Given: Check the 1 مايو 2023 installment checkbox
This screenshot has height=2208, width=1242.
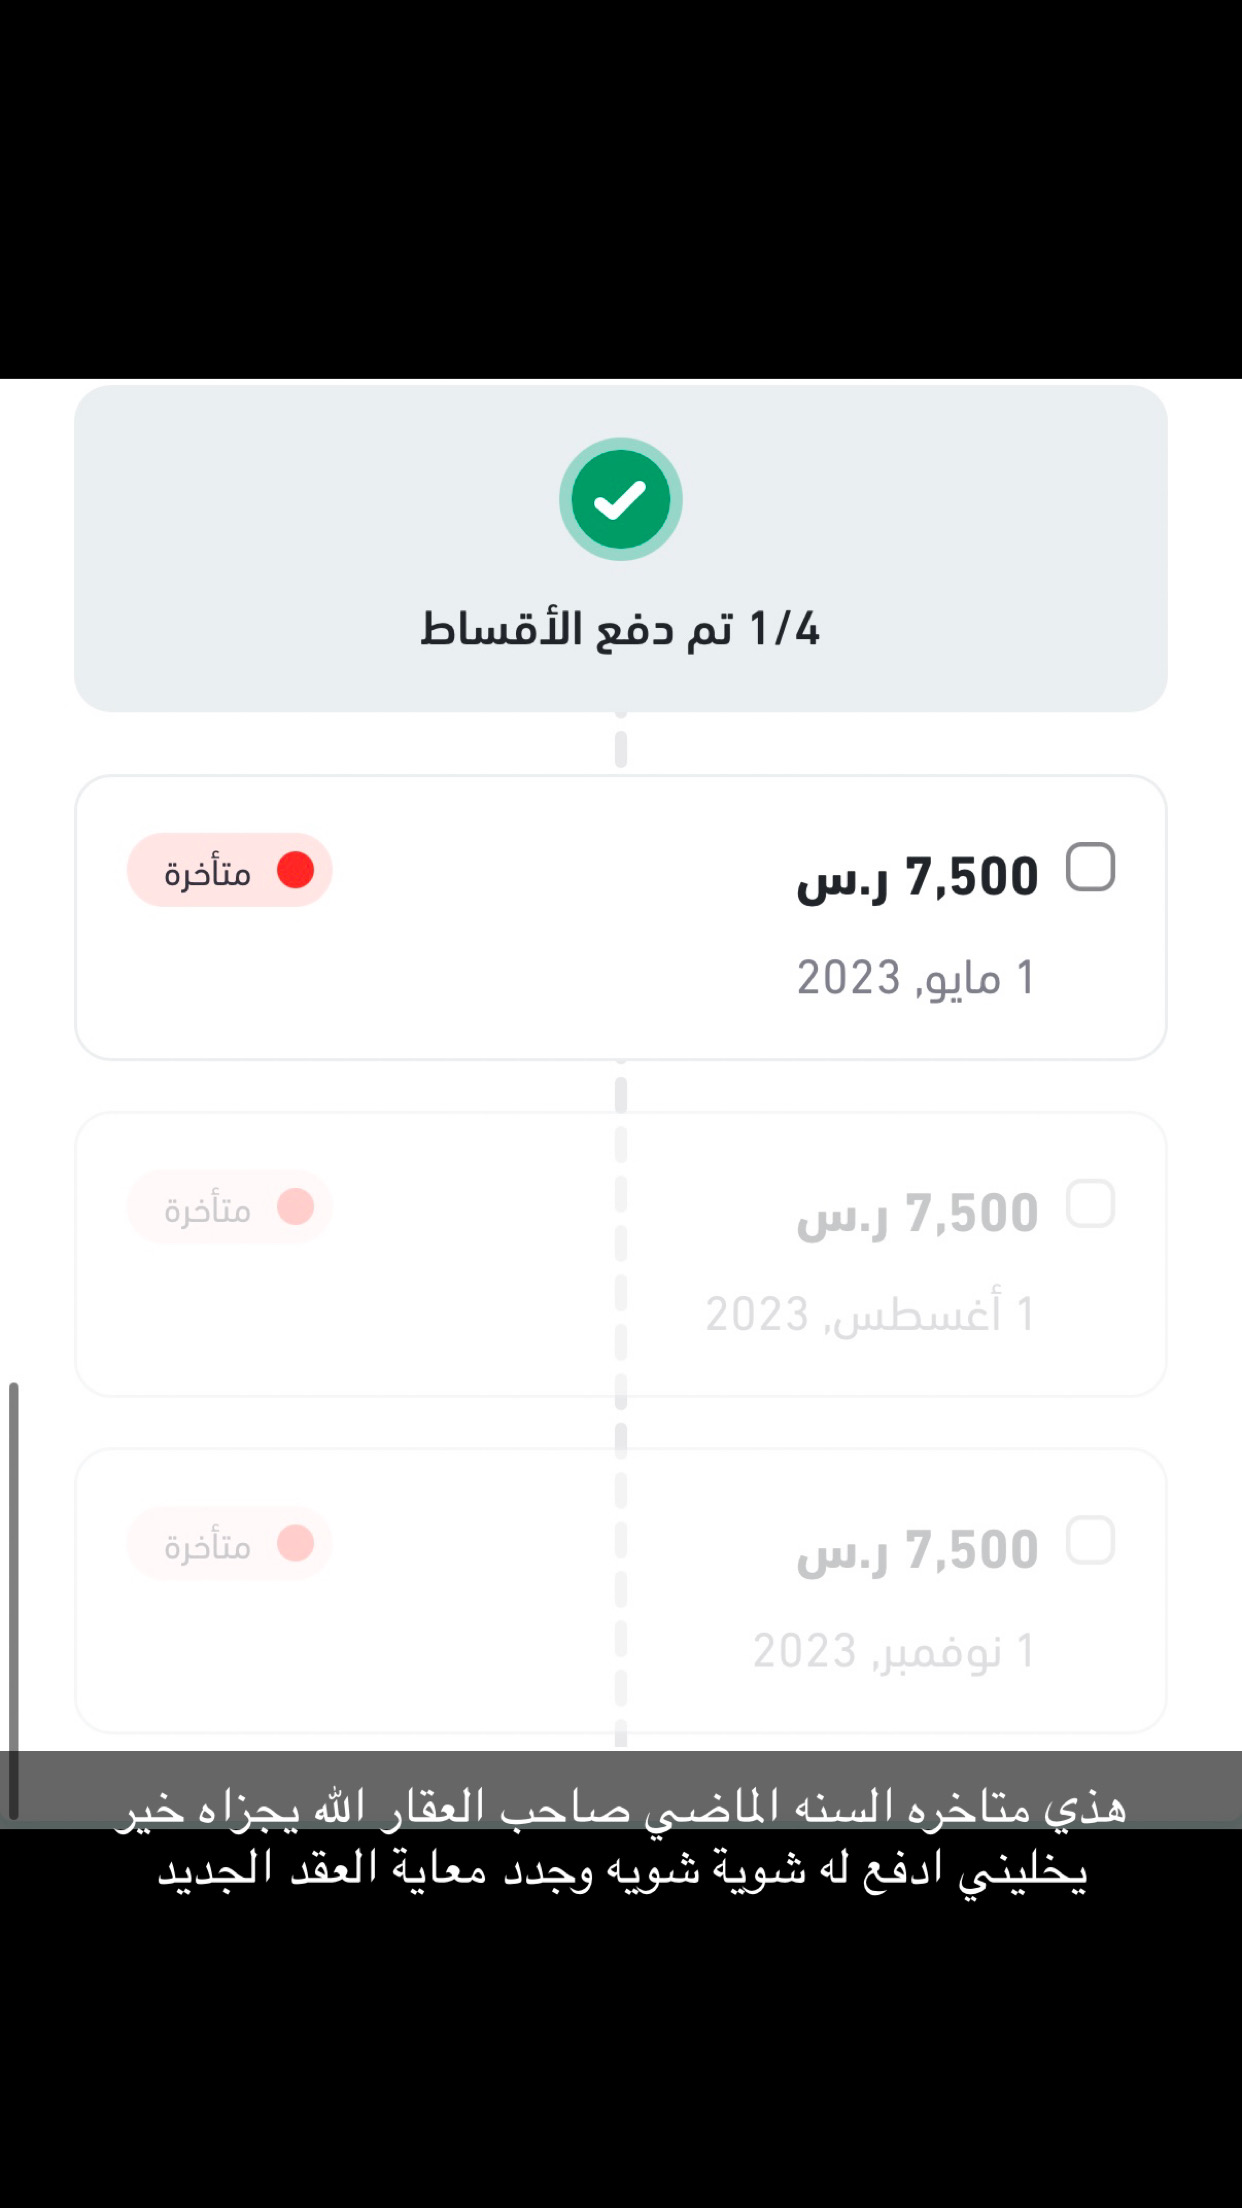Looking at the screenshot, I should click(1090, 867).
